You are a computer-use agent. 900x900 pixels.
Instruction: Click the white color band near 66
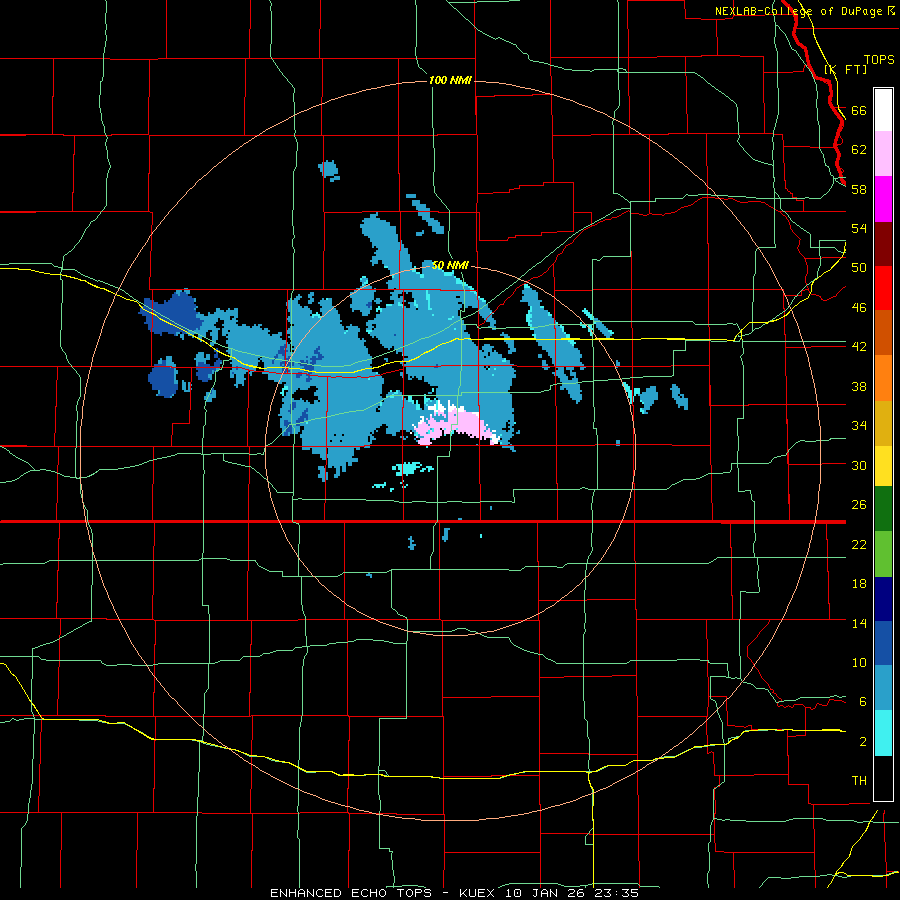(883, 110)
